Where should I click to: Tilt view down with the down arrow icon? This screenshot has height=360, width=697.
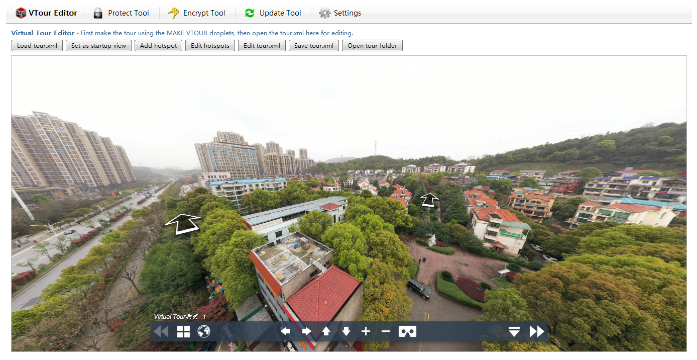pyautogui.click(x=346, y=332)
